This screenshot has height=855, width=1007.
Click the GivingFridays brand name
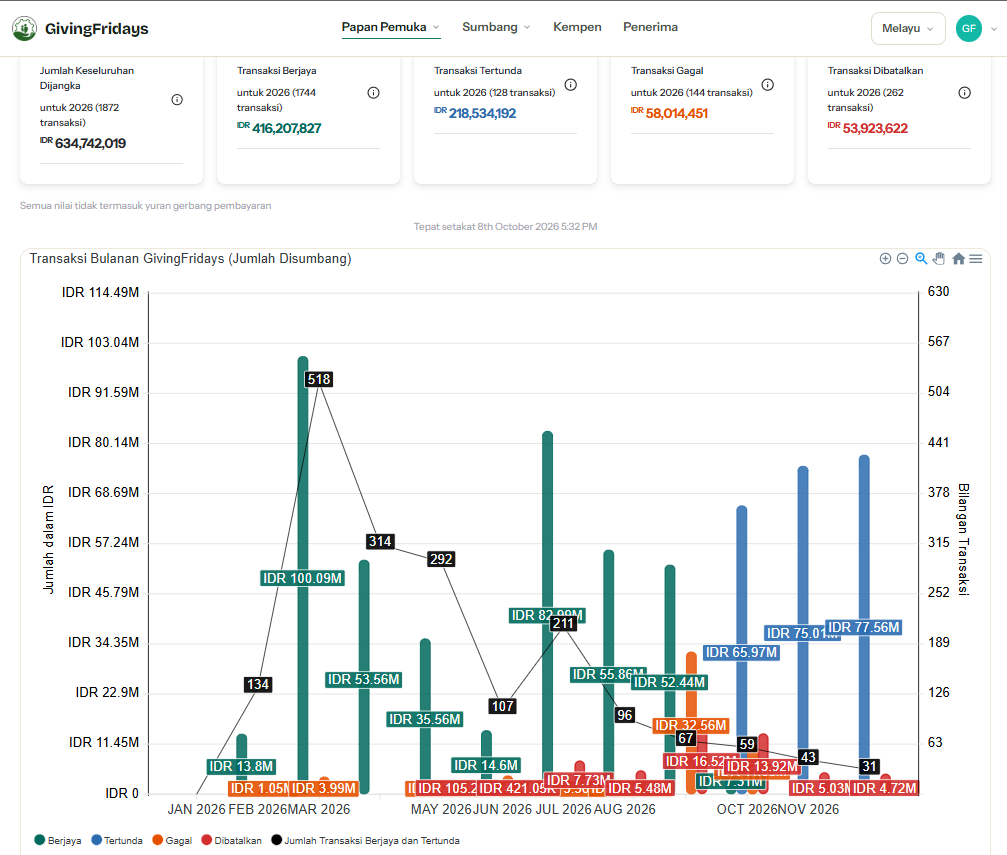(96, 29)
